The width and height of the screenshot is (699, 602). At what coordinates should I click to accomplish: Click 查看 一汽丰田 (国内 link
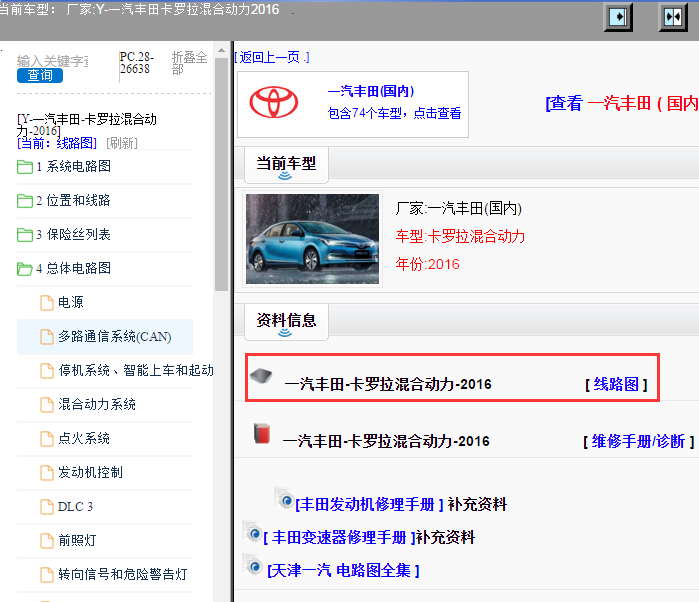pos(622,103)
